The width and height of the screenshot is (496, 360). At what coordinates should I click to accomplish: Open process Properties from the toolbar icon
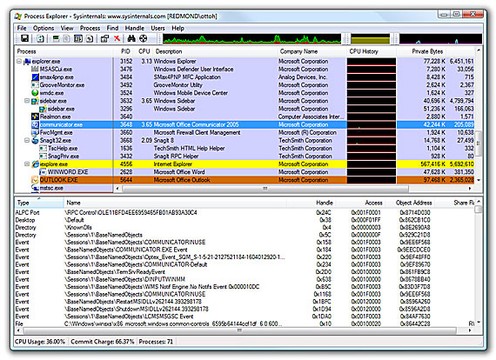[105, 39]
